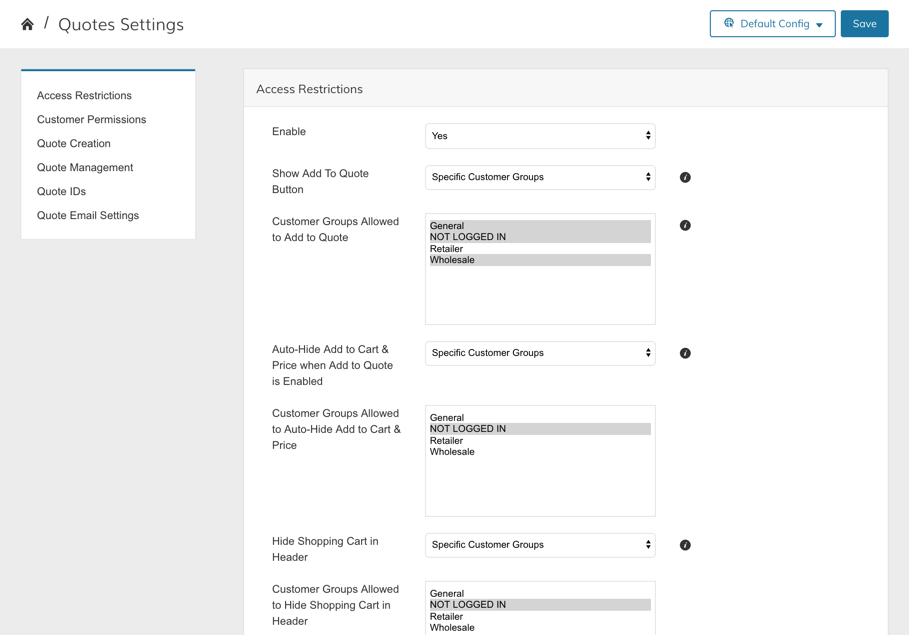Open Show Add To Quote Button dropdown
This screenshot has height=635, width=909.
pos(540,177)
